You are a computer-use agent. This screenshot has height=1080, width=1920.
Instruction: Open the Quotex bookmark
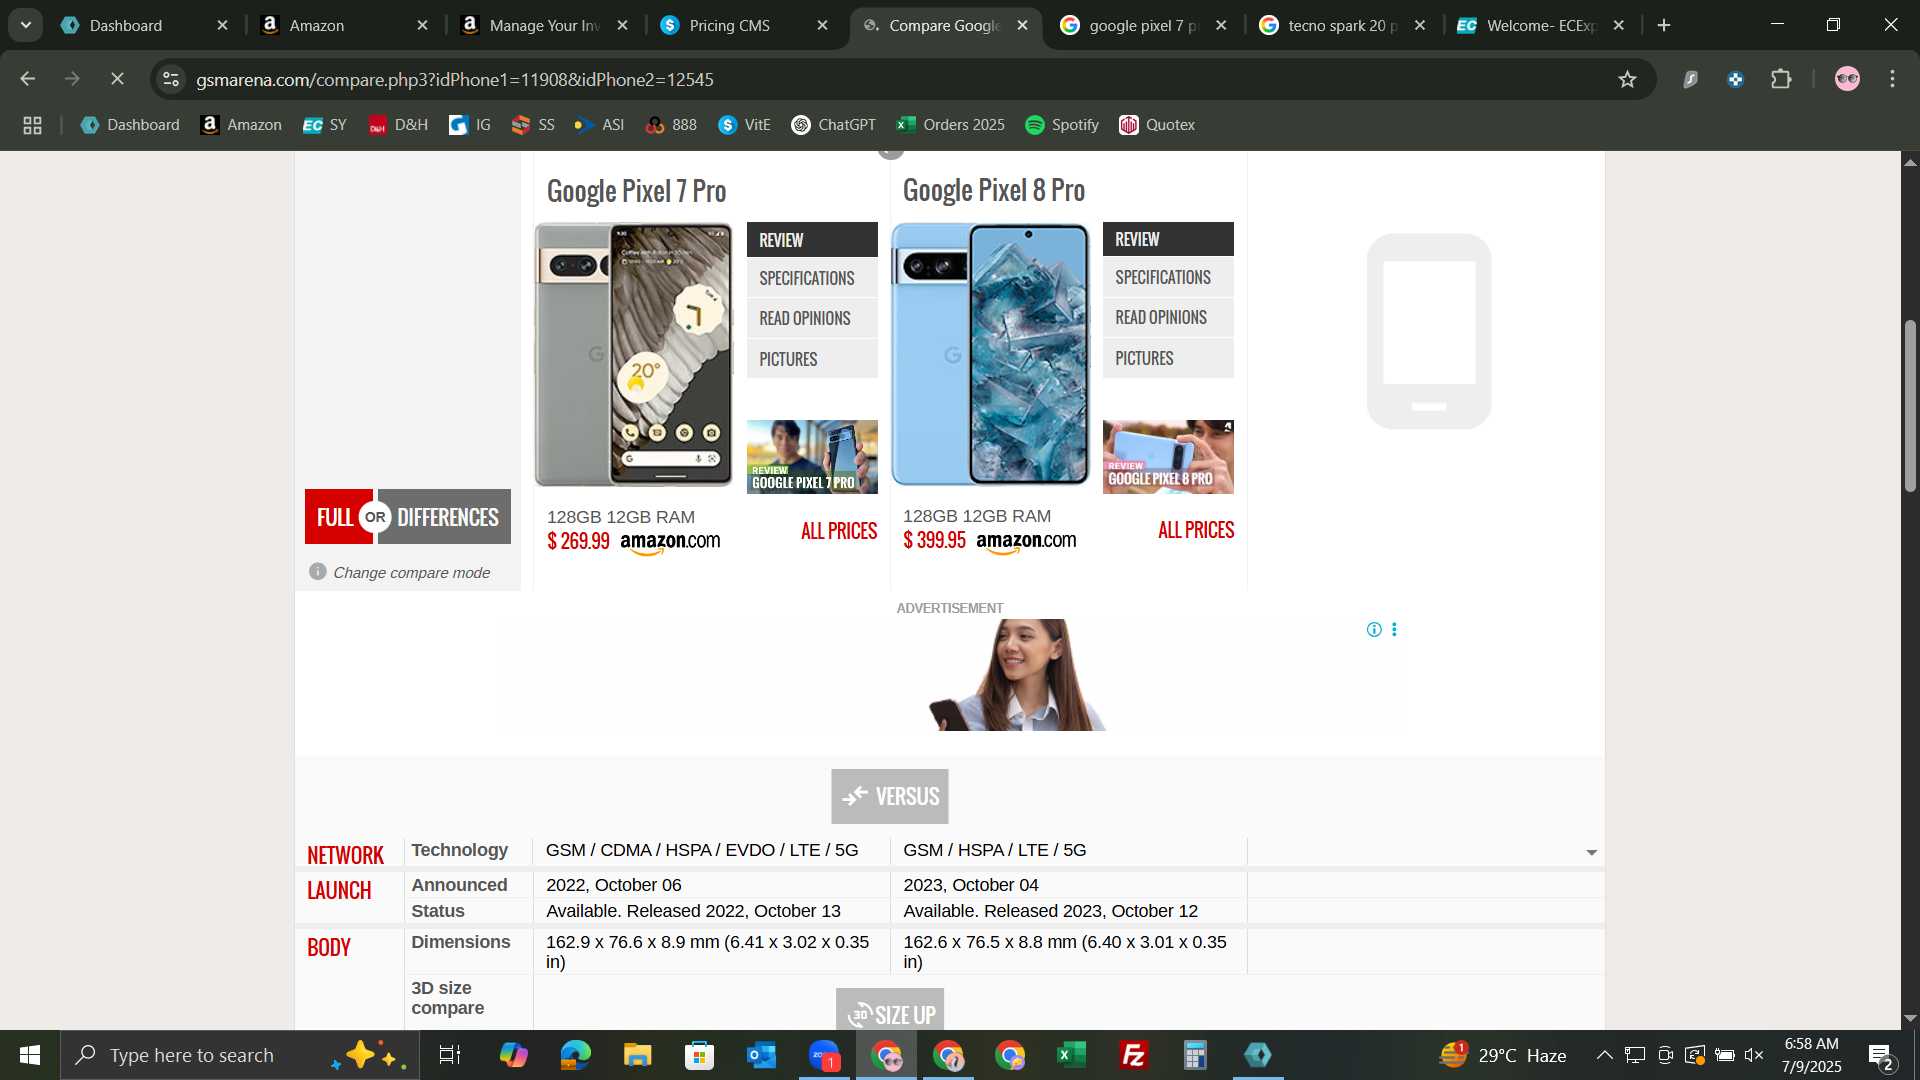coord(1157,125)
